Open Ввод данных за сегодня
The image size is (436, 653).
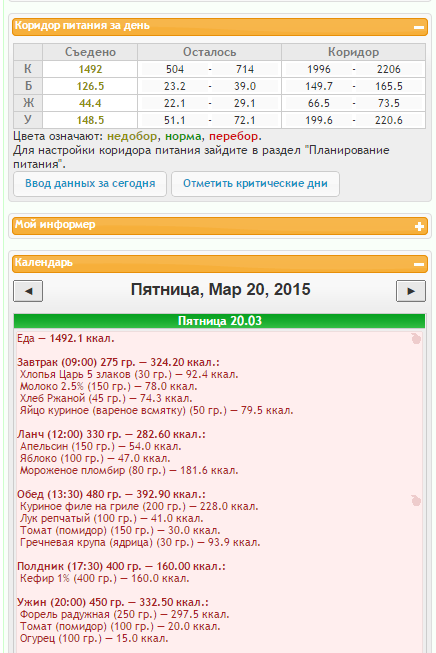(x=90, y=184)
